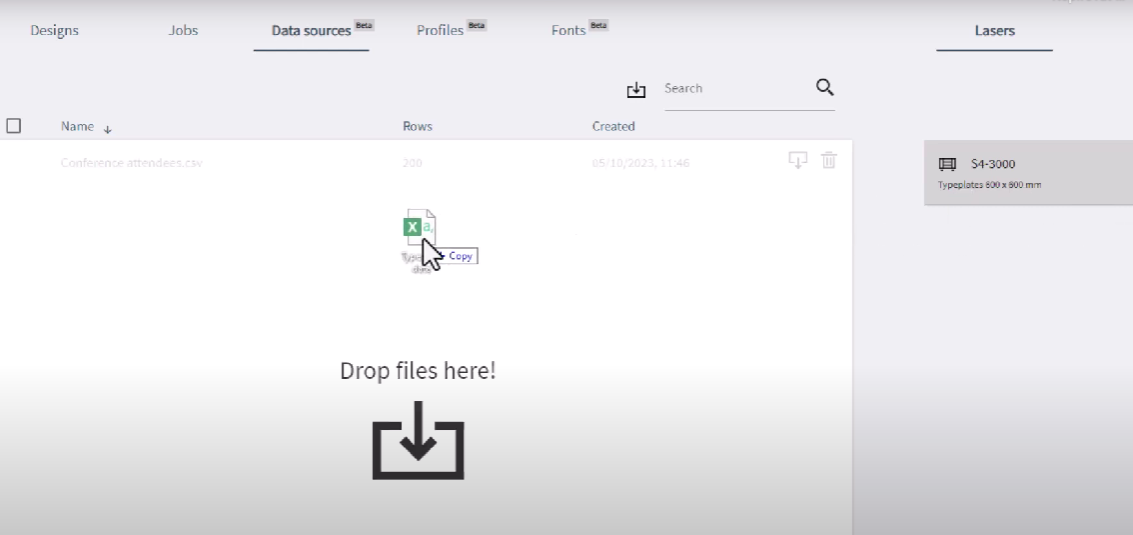Screen dimensions: 1133x535
Task: Click the magnifying glass search icon
Action: pos(825,87)
